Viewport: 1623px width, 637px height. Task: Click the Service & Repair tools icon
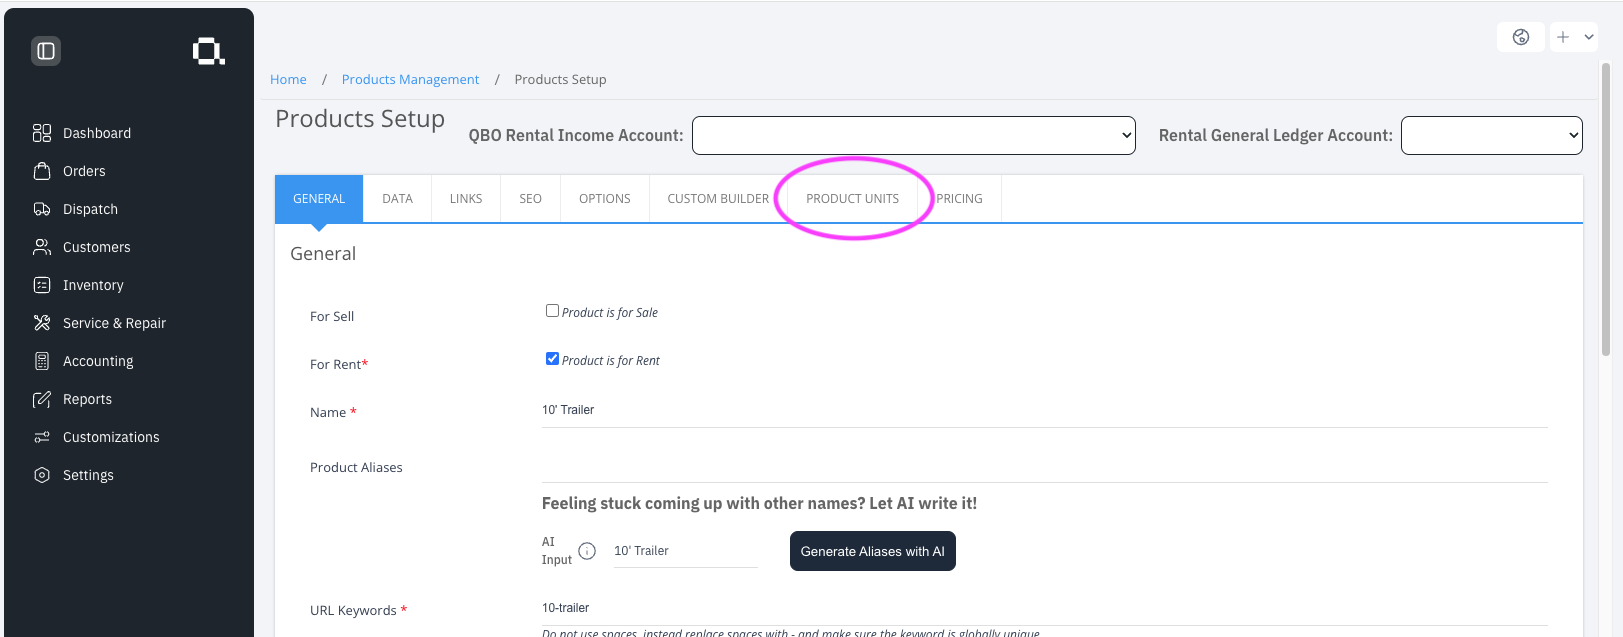(42, 323)
